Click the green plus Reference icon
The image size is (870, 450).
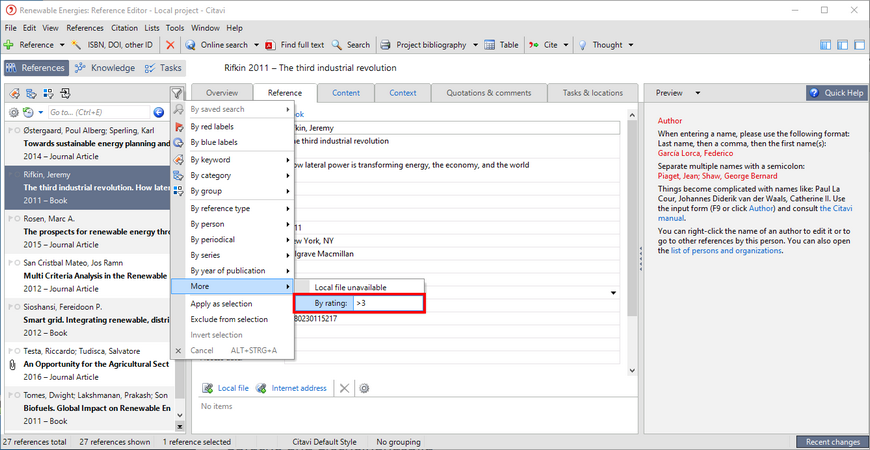(8, 45)
